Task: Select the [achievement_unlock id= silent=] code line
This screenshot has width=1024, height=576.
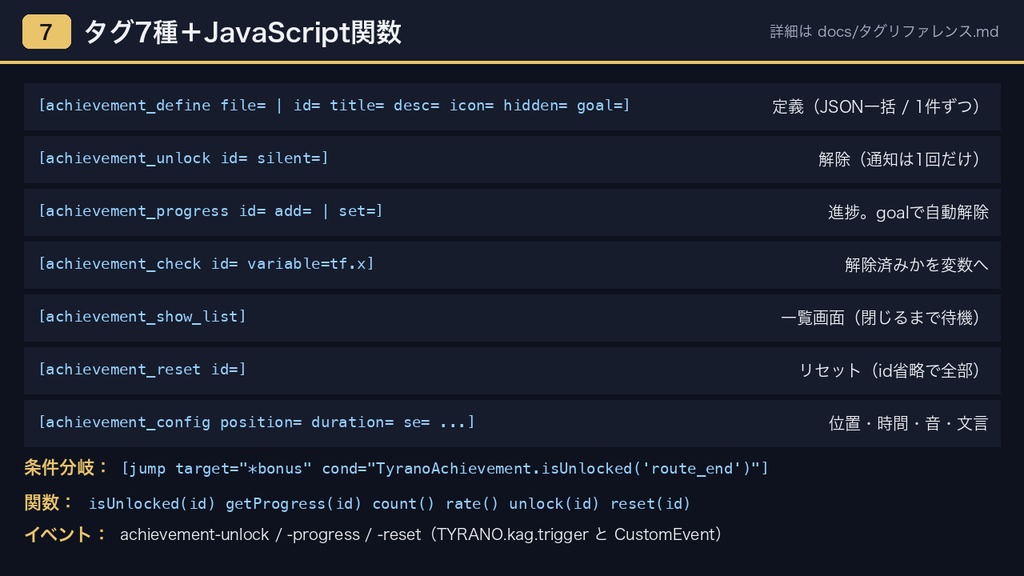Action: pyautogui.click(x=183, y=158)
